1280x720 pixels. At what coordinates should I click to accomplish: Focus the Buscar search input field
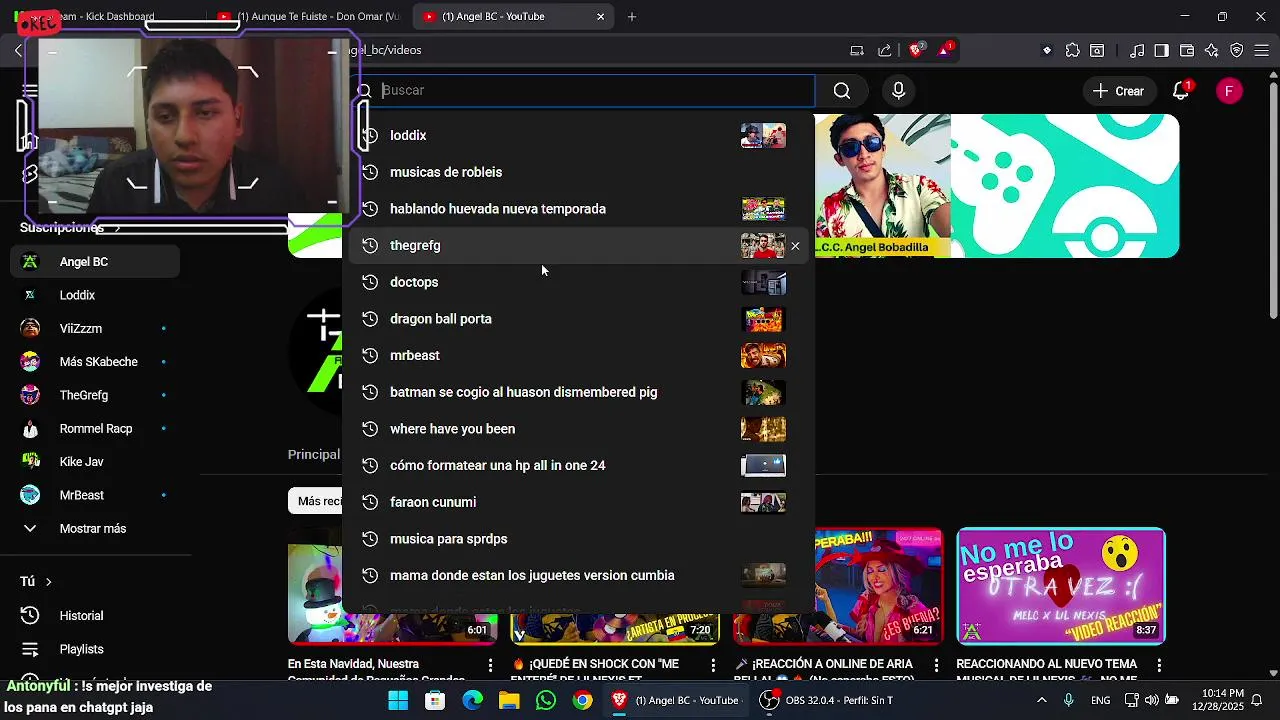pyautogui.click(x=596, y=91)
